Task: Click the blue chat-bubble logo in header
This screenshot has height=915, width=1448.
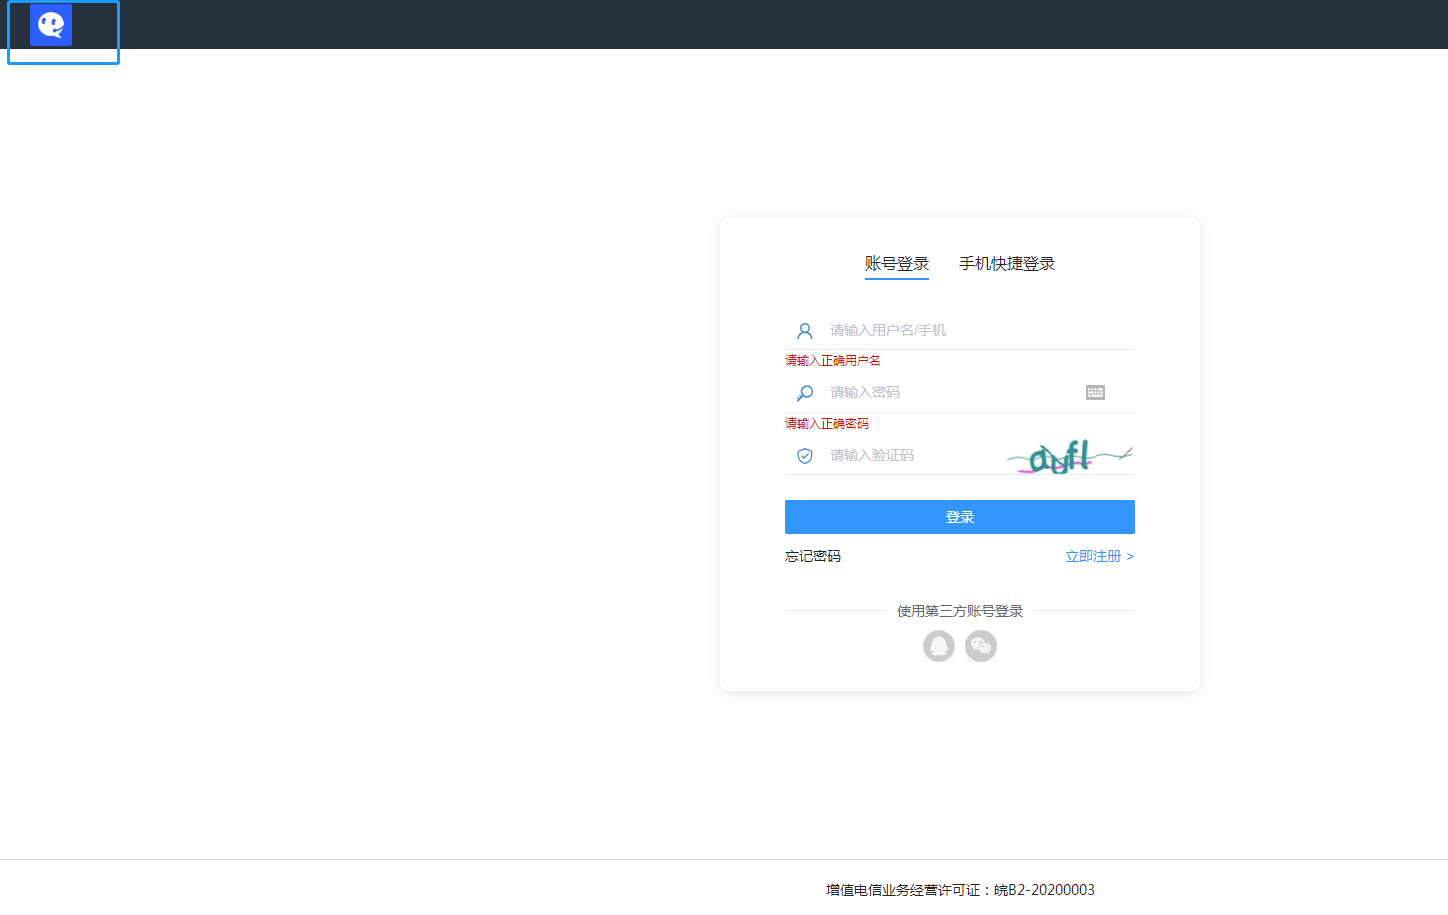Action: 51,25
